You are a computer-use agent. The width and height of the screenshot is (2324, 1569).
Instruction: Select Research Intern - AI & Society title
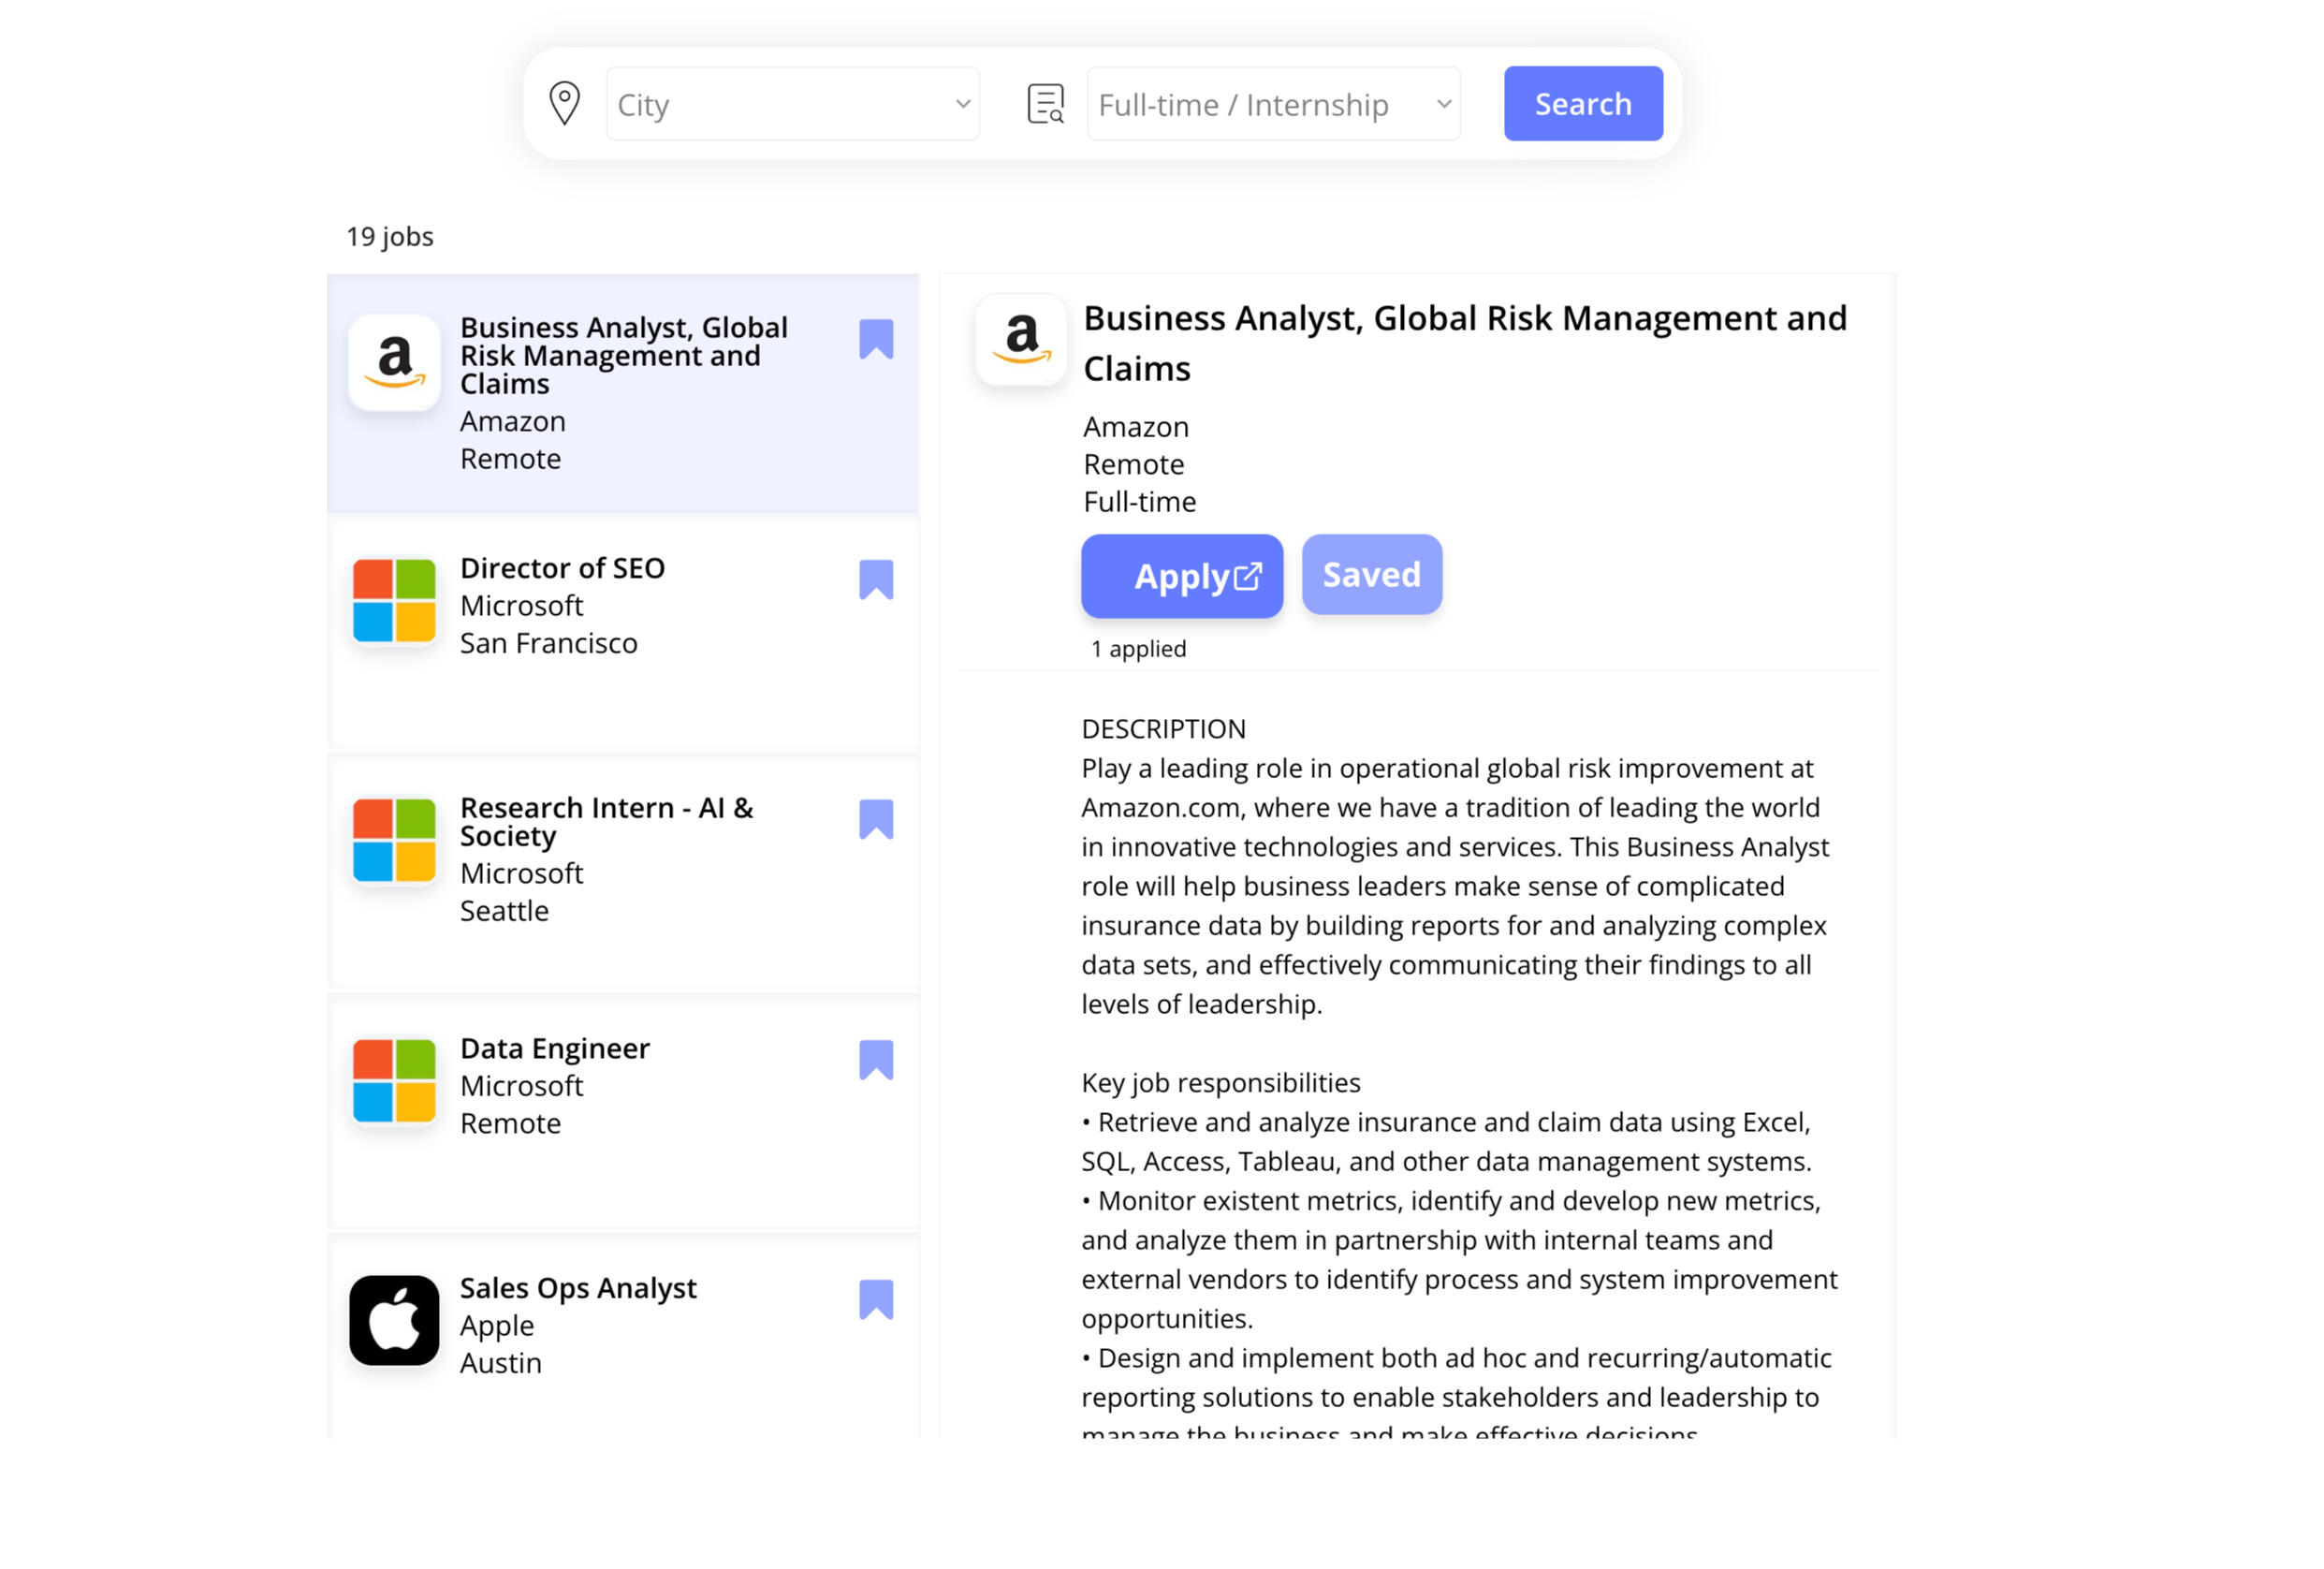607,822
